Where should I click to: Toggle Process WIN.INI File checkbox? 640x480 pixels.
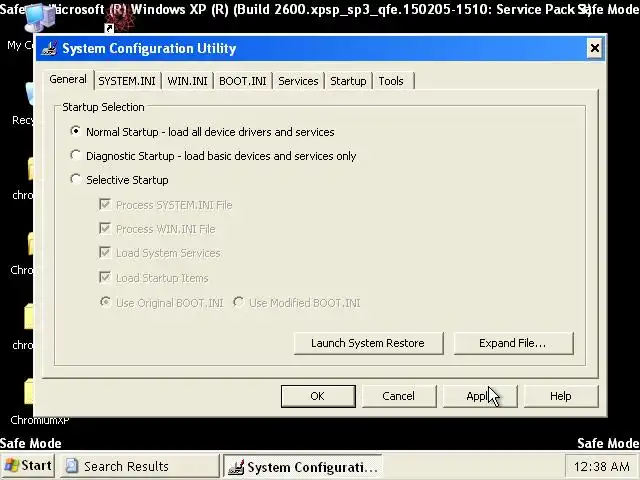click(x=105, y=228)
